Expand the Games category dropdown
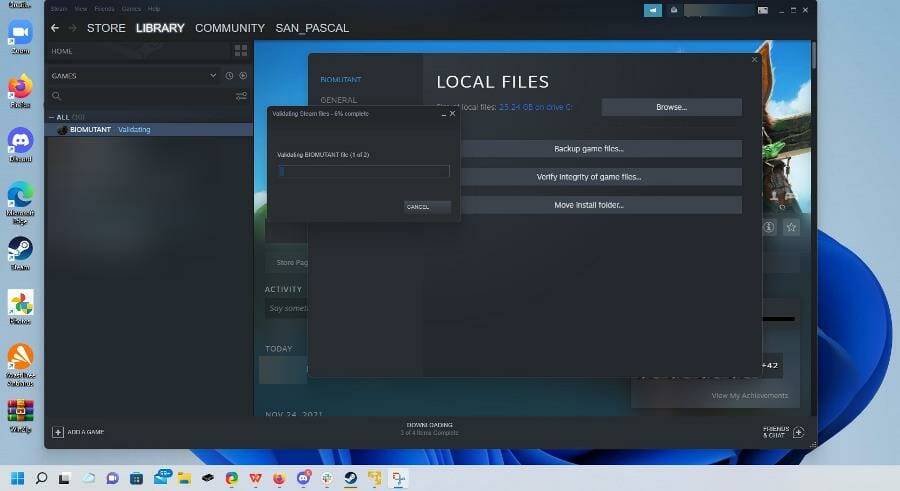The image size is (900, 491). point(213,76)
